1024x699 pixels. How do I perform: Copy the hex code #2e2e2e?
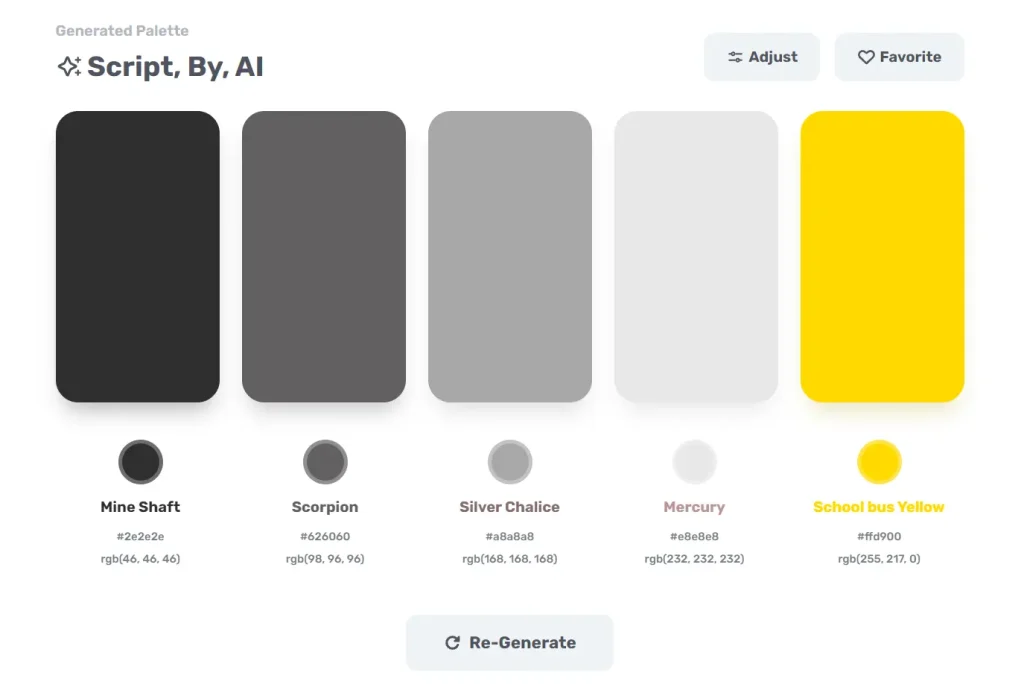coord(140,537)
